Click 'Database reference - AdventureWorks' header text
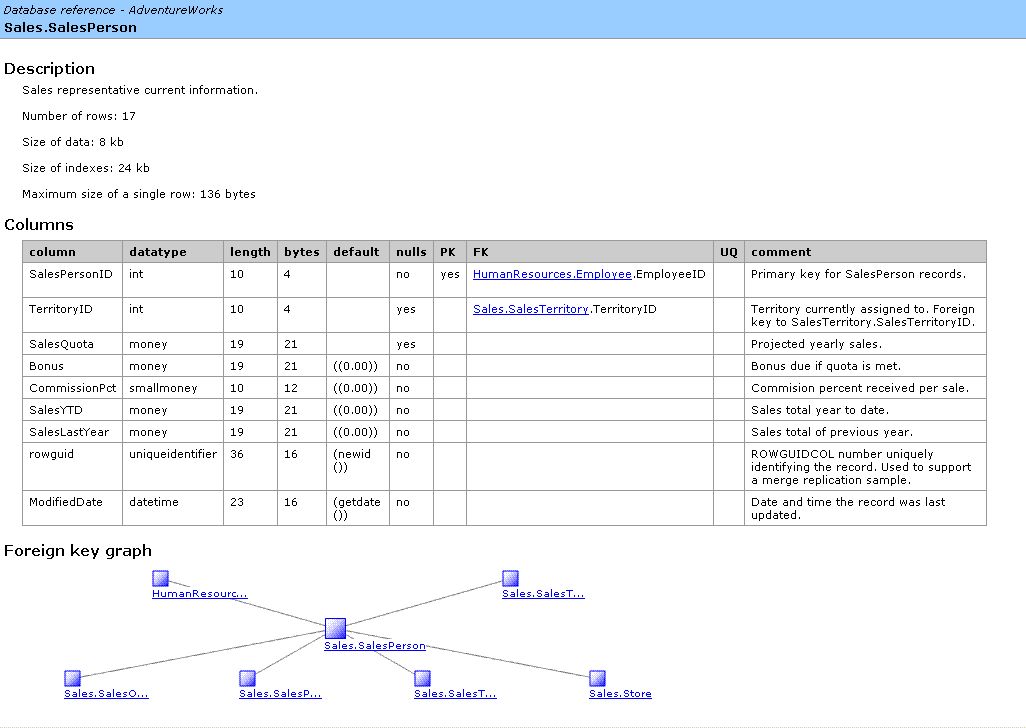Image resolution: width=1026 pixels, height=728 pixels. click(113, 10)
